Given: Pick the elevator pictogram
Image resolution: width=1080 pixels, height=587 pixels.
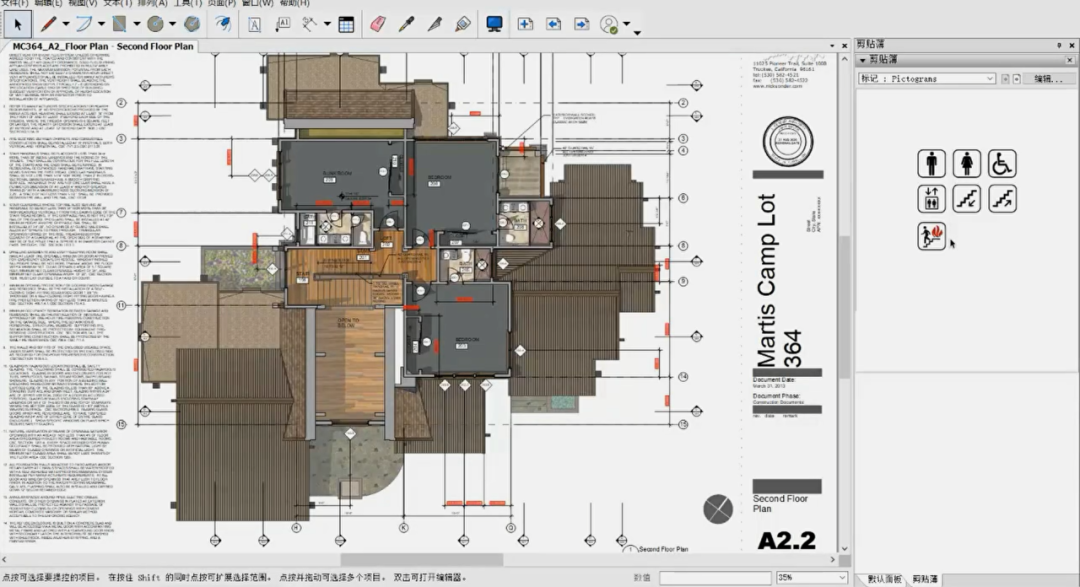Looking at the screenshot, I should 931,199.
